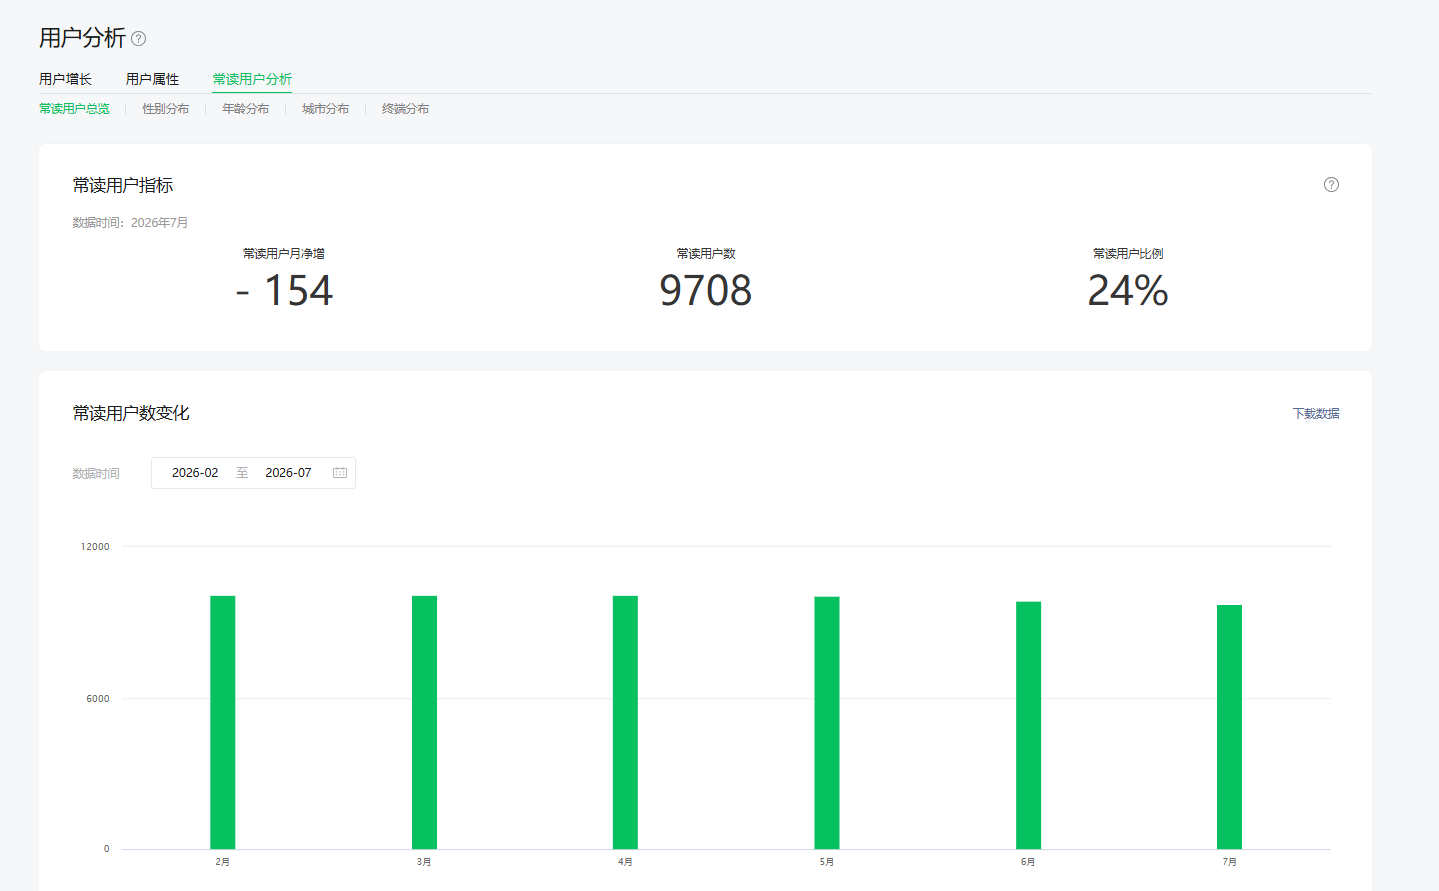Image resolution: width=1439 pixels, height=891 pixels.
Task: Click the 6月 bar in chart
Action: pyautogui.click(x=1028, y=725)
